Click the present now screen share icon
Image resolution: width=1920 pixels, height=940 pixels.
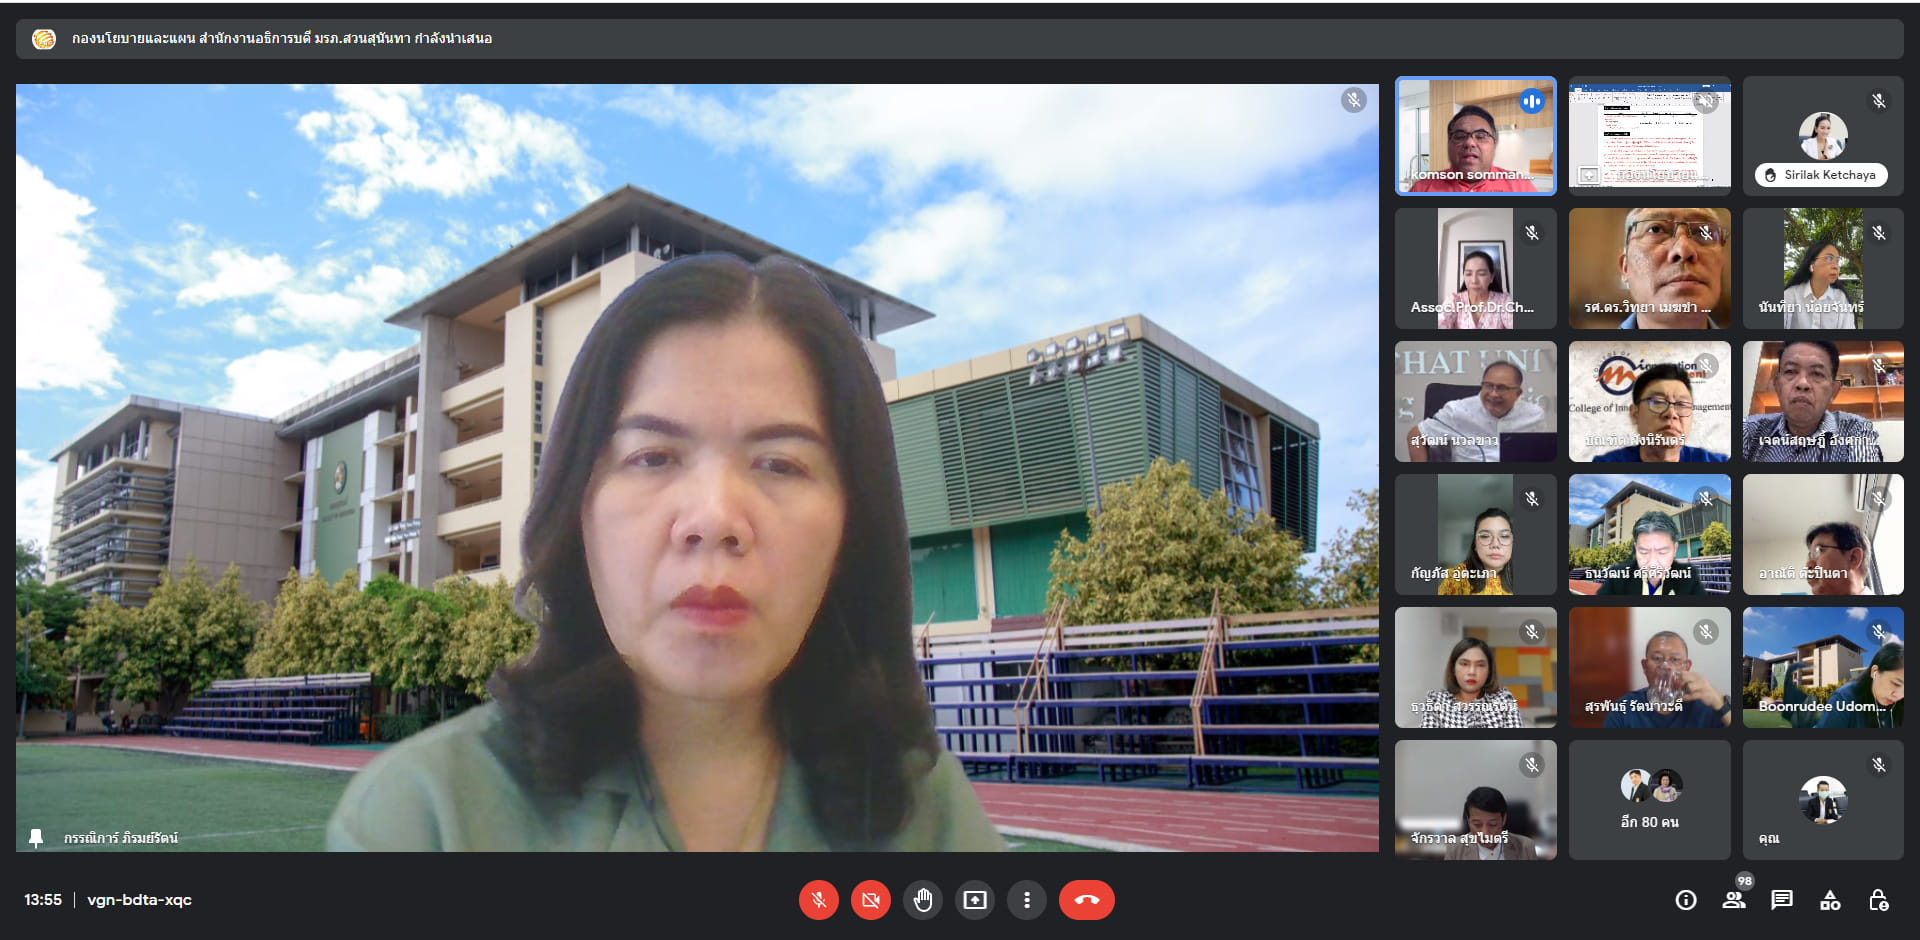974,900
